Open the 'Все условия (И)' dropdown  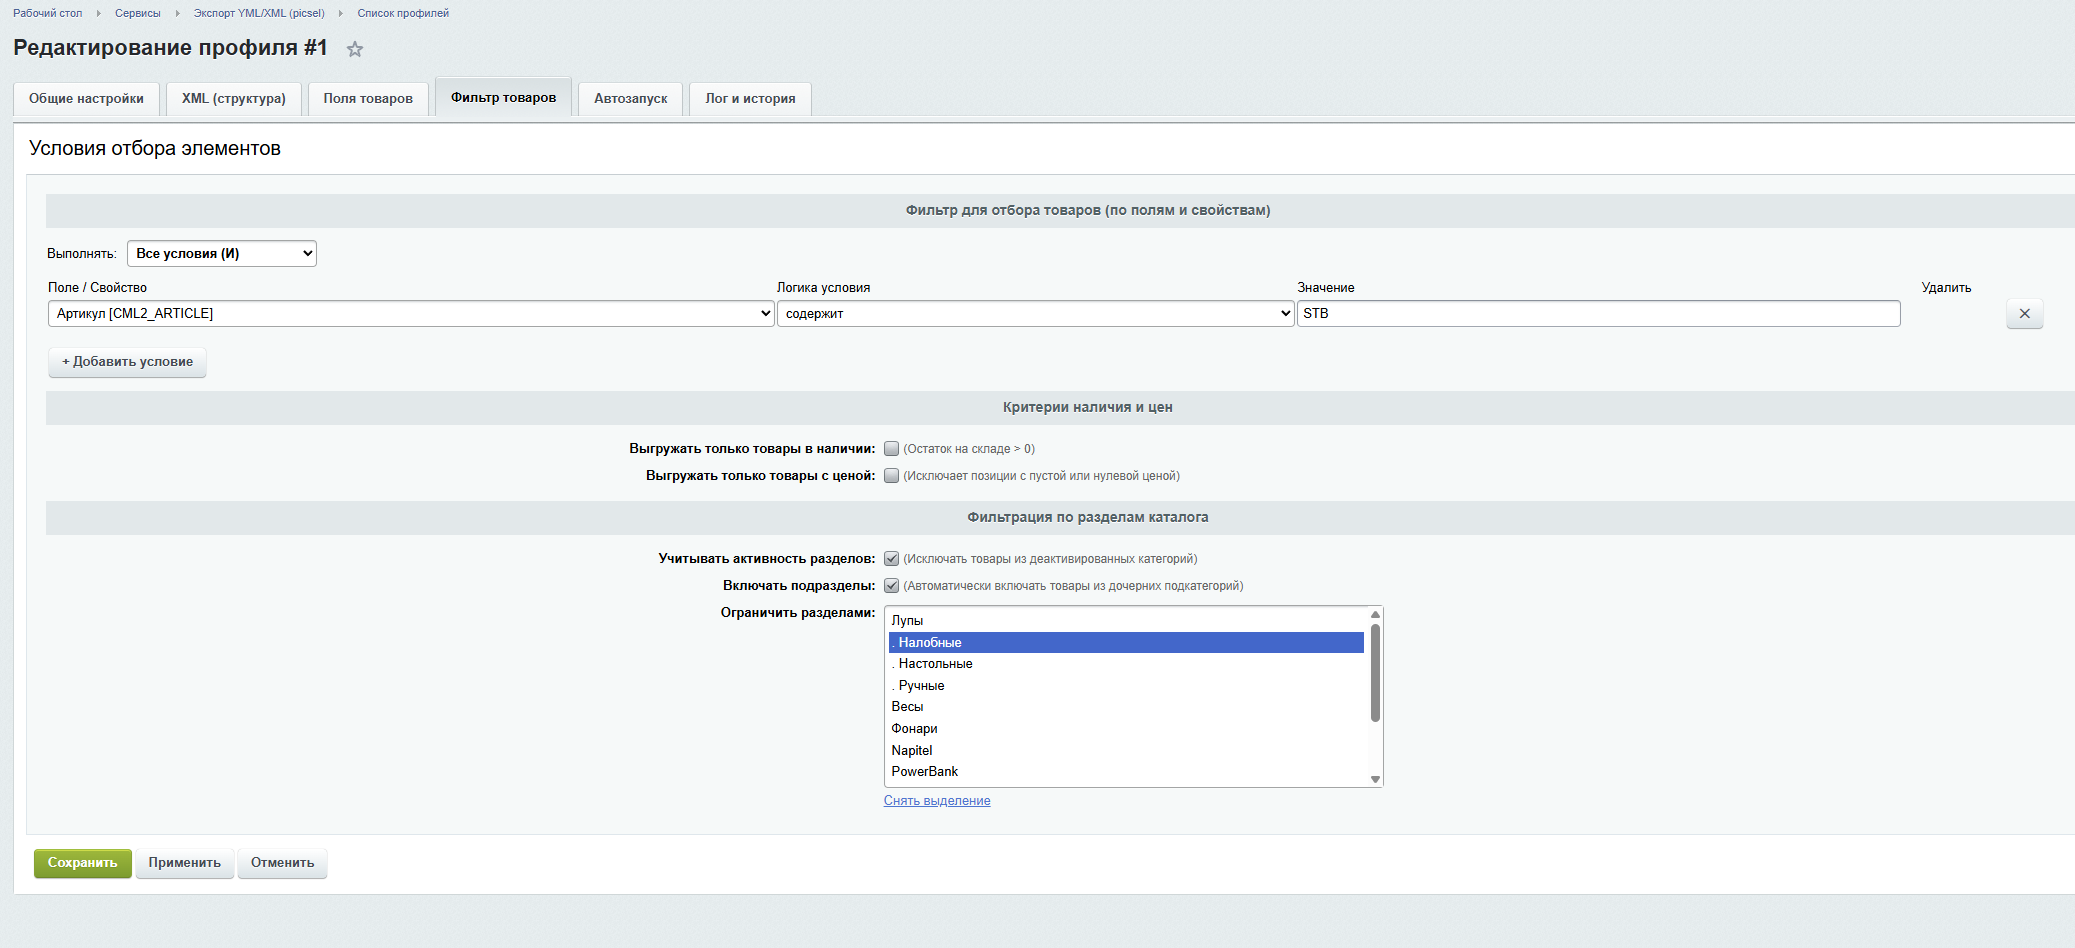tap(222, 254)
